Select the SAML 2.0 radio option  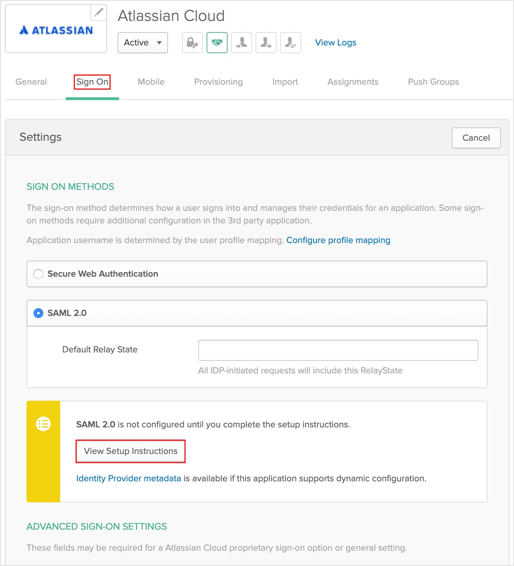(x=38, y=313)
